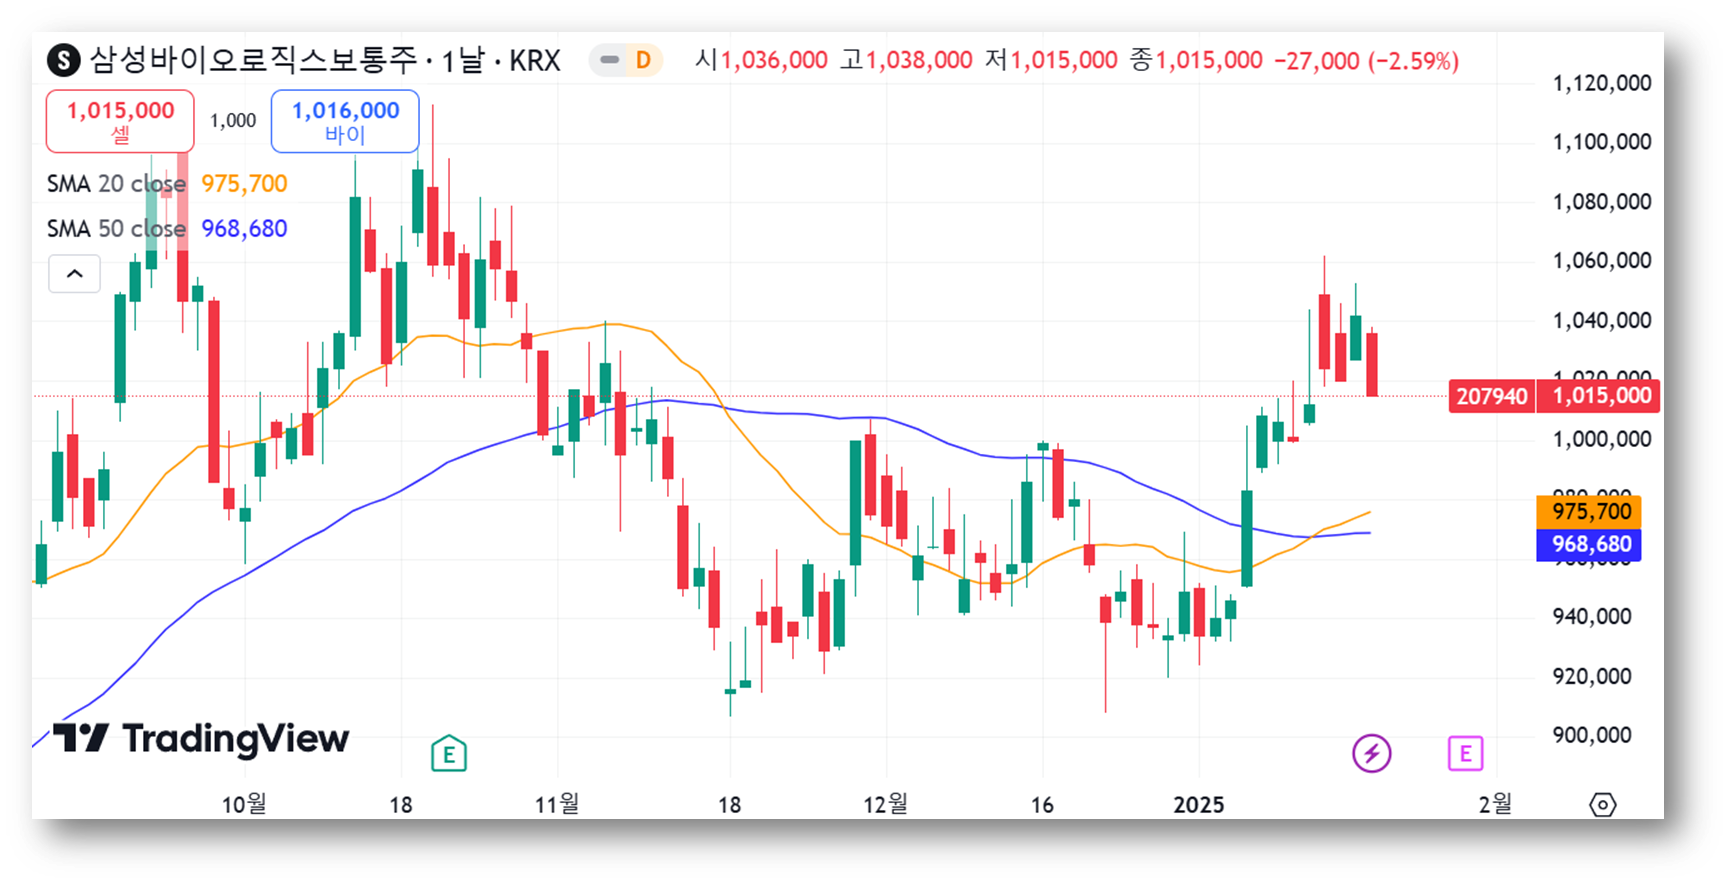Image resolution: width=1729 pixels, height=884 pixels.
Task: Click the open price 시 1,036,000
Action: tap(761, 60)
